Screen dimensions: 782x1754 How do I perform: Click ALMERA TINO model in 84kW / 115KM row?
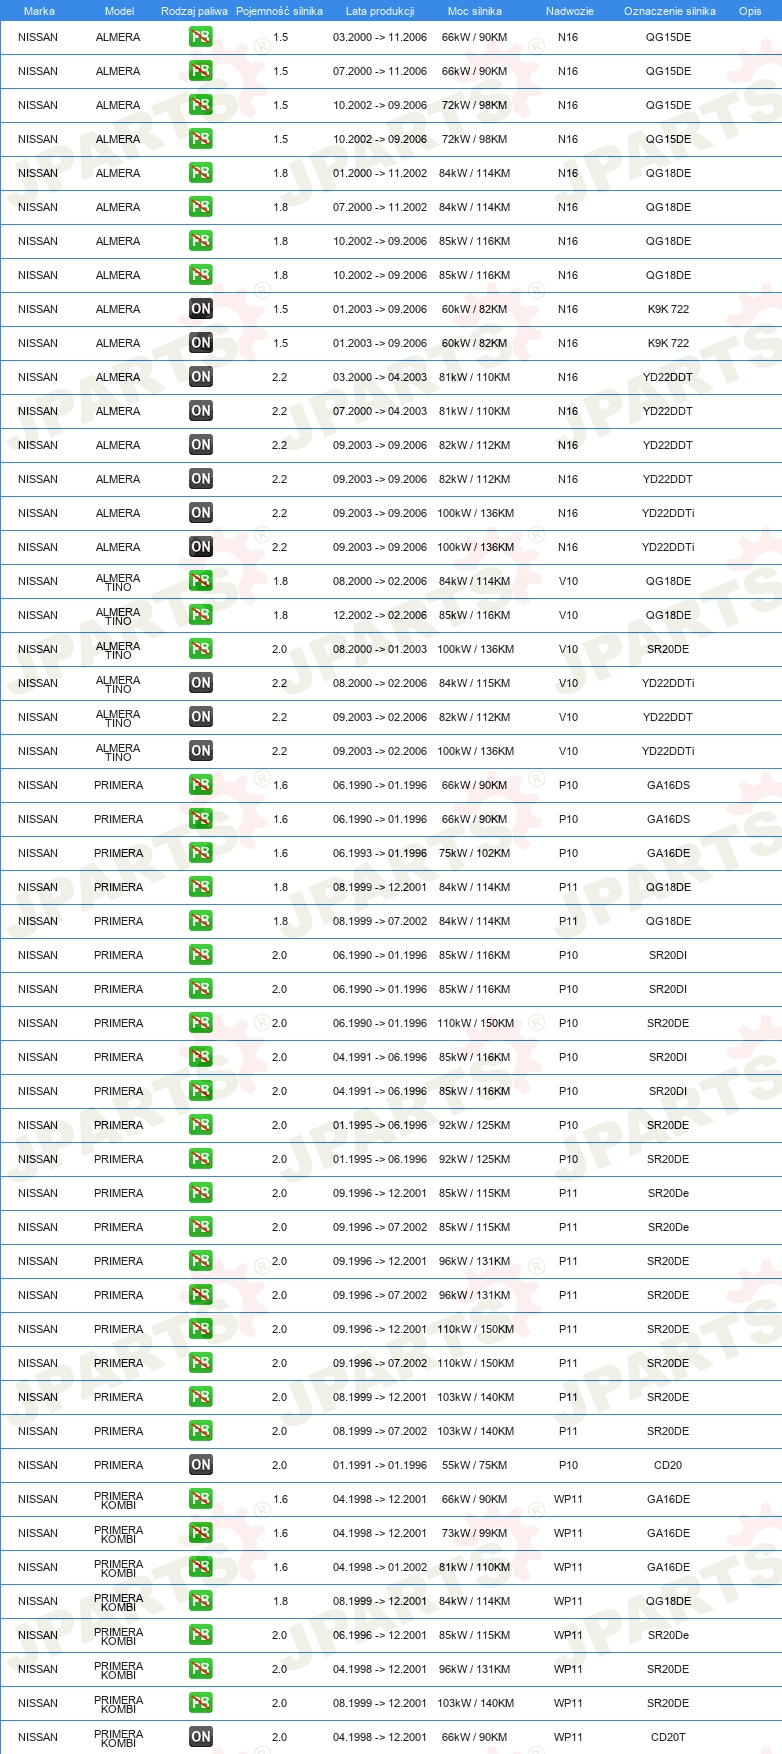point(118,683)
